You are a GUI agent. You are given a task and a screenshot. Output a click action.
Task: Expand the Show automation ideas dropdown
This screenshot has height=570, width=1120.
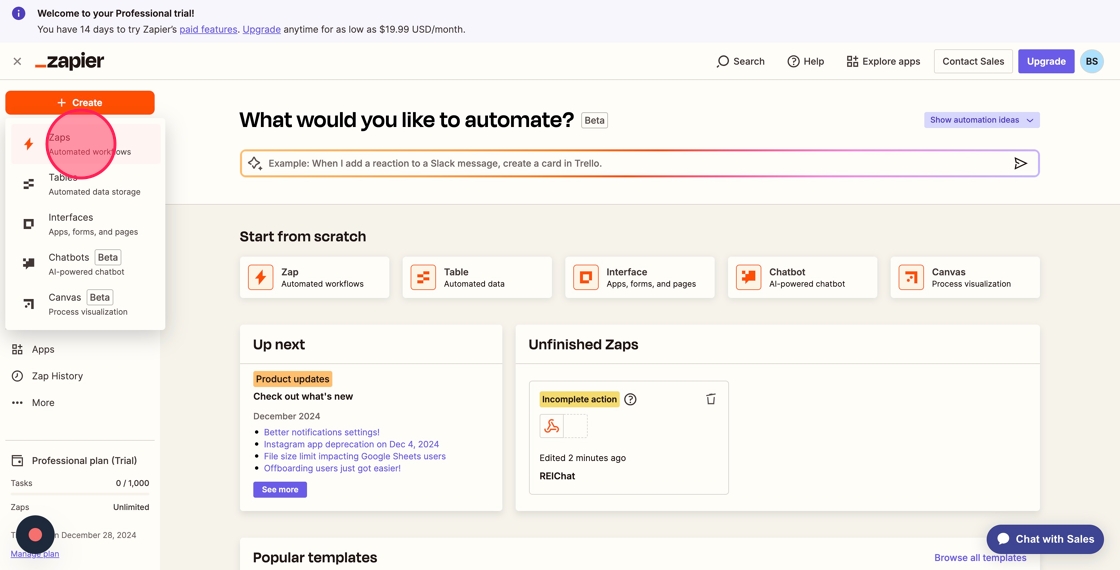[981, 120]
